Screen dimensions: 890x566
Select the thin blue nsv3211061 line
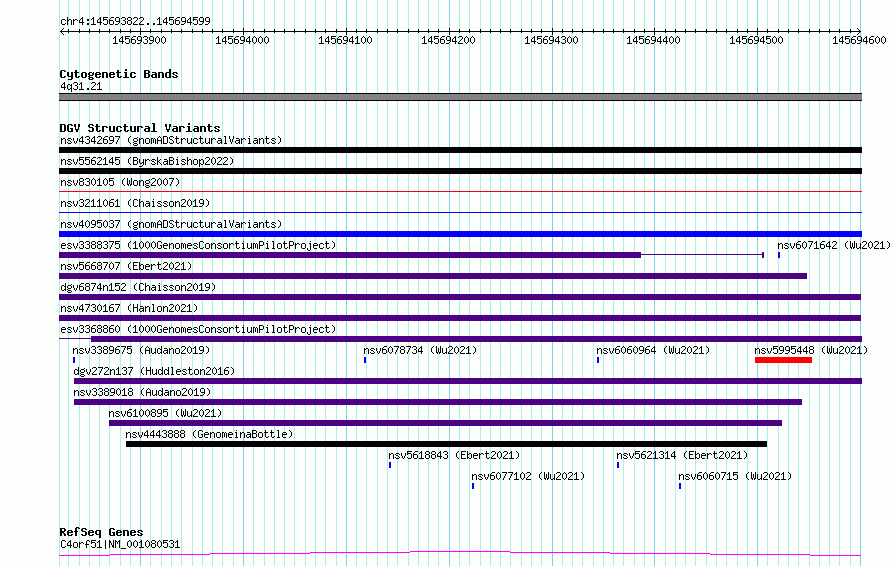pos(460,213)
